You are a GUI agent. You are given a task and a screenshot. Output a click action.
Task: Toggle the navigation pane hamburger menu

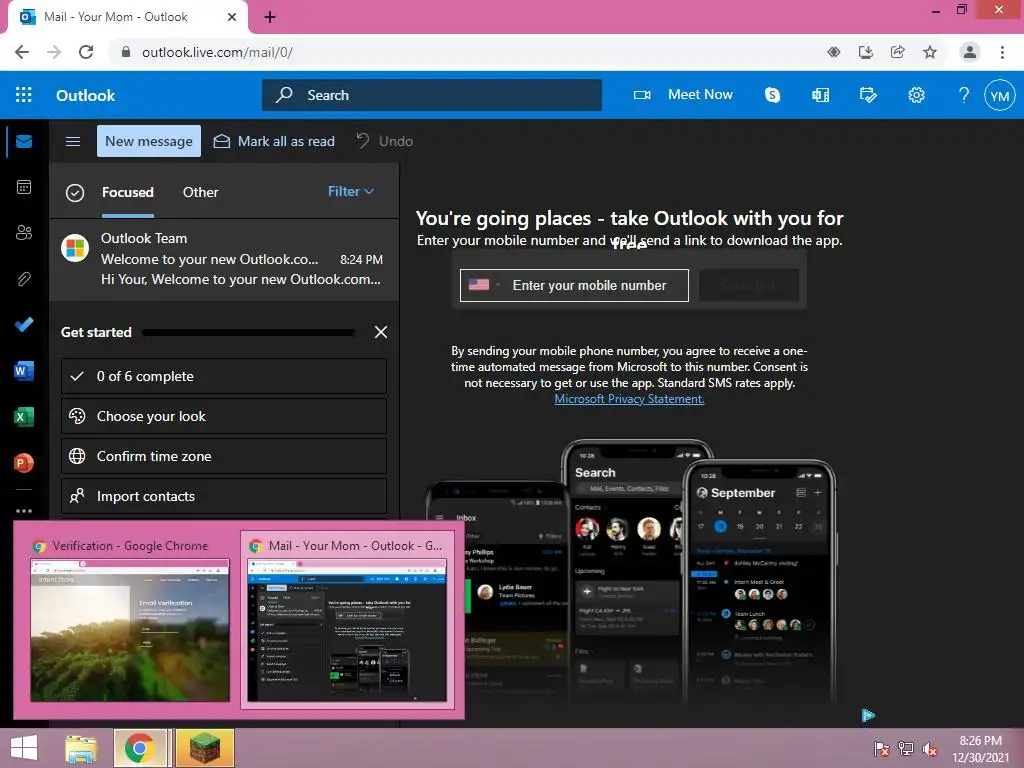tap(73, 141)
